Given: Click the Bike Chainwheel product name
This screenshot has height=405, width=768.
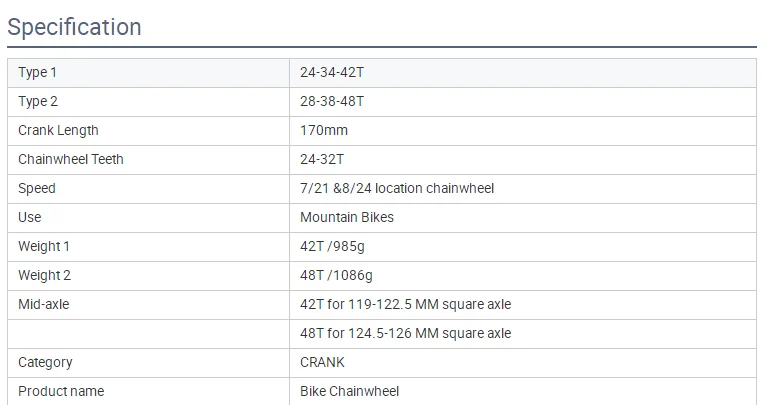Looking at the screenshot, I should tap(349, 392).
